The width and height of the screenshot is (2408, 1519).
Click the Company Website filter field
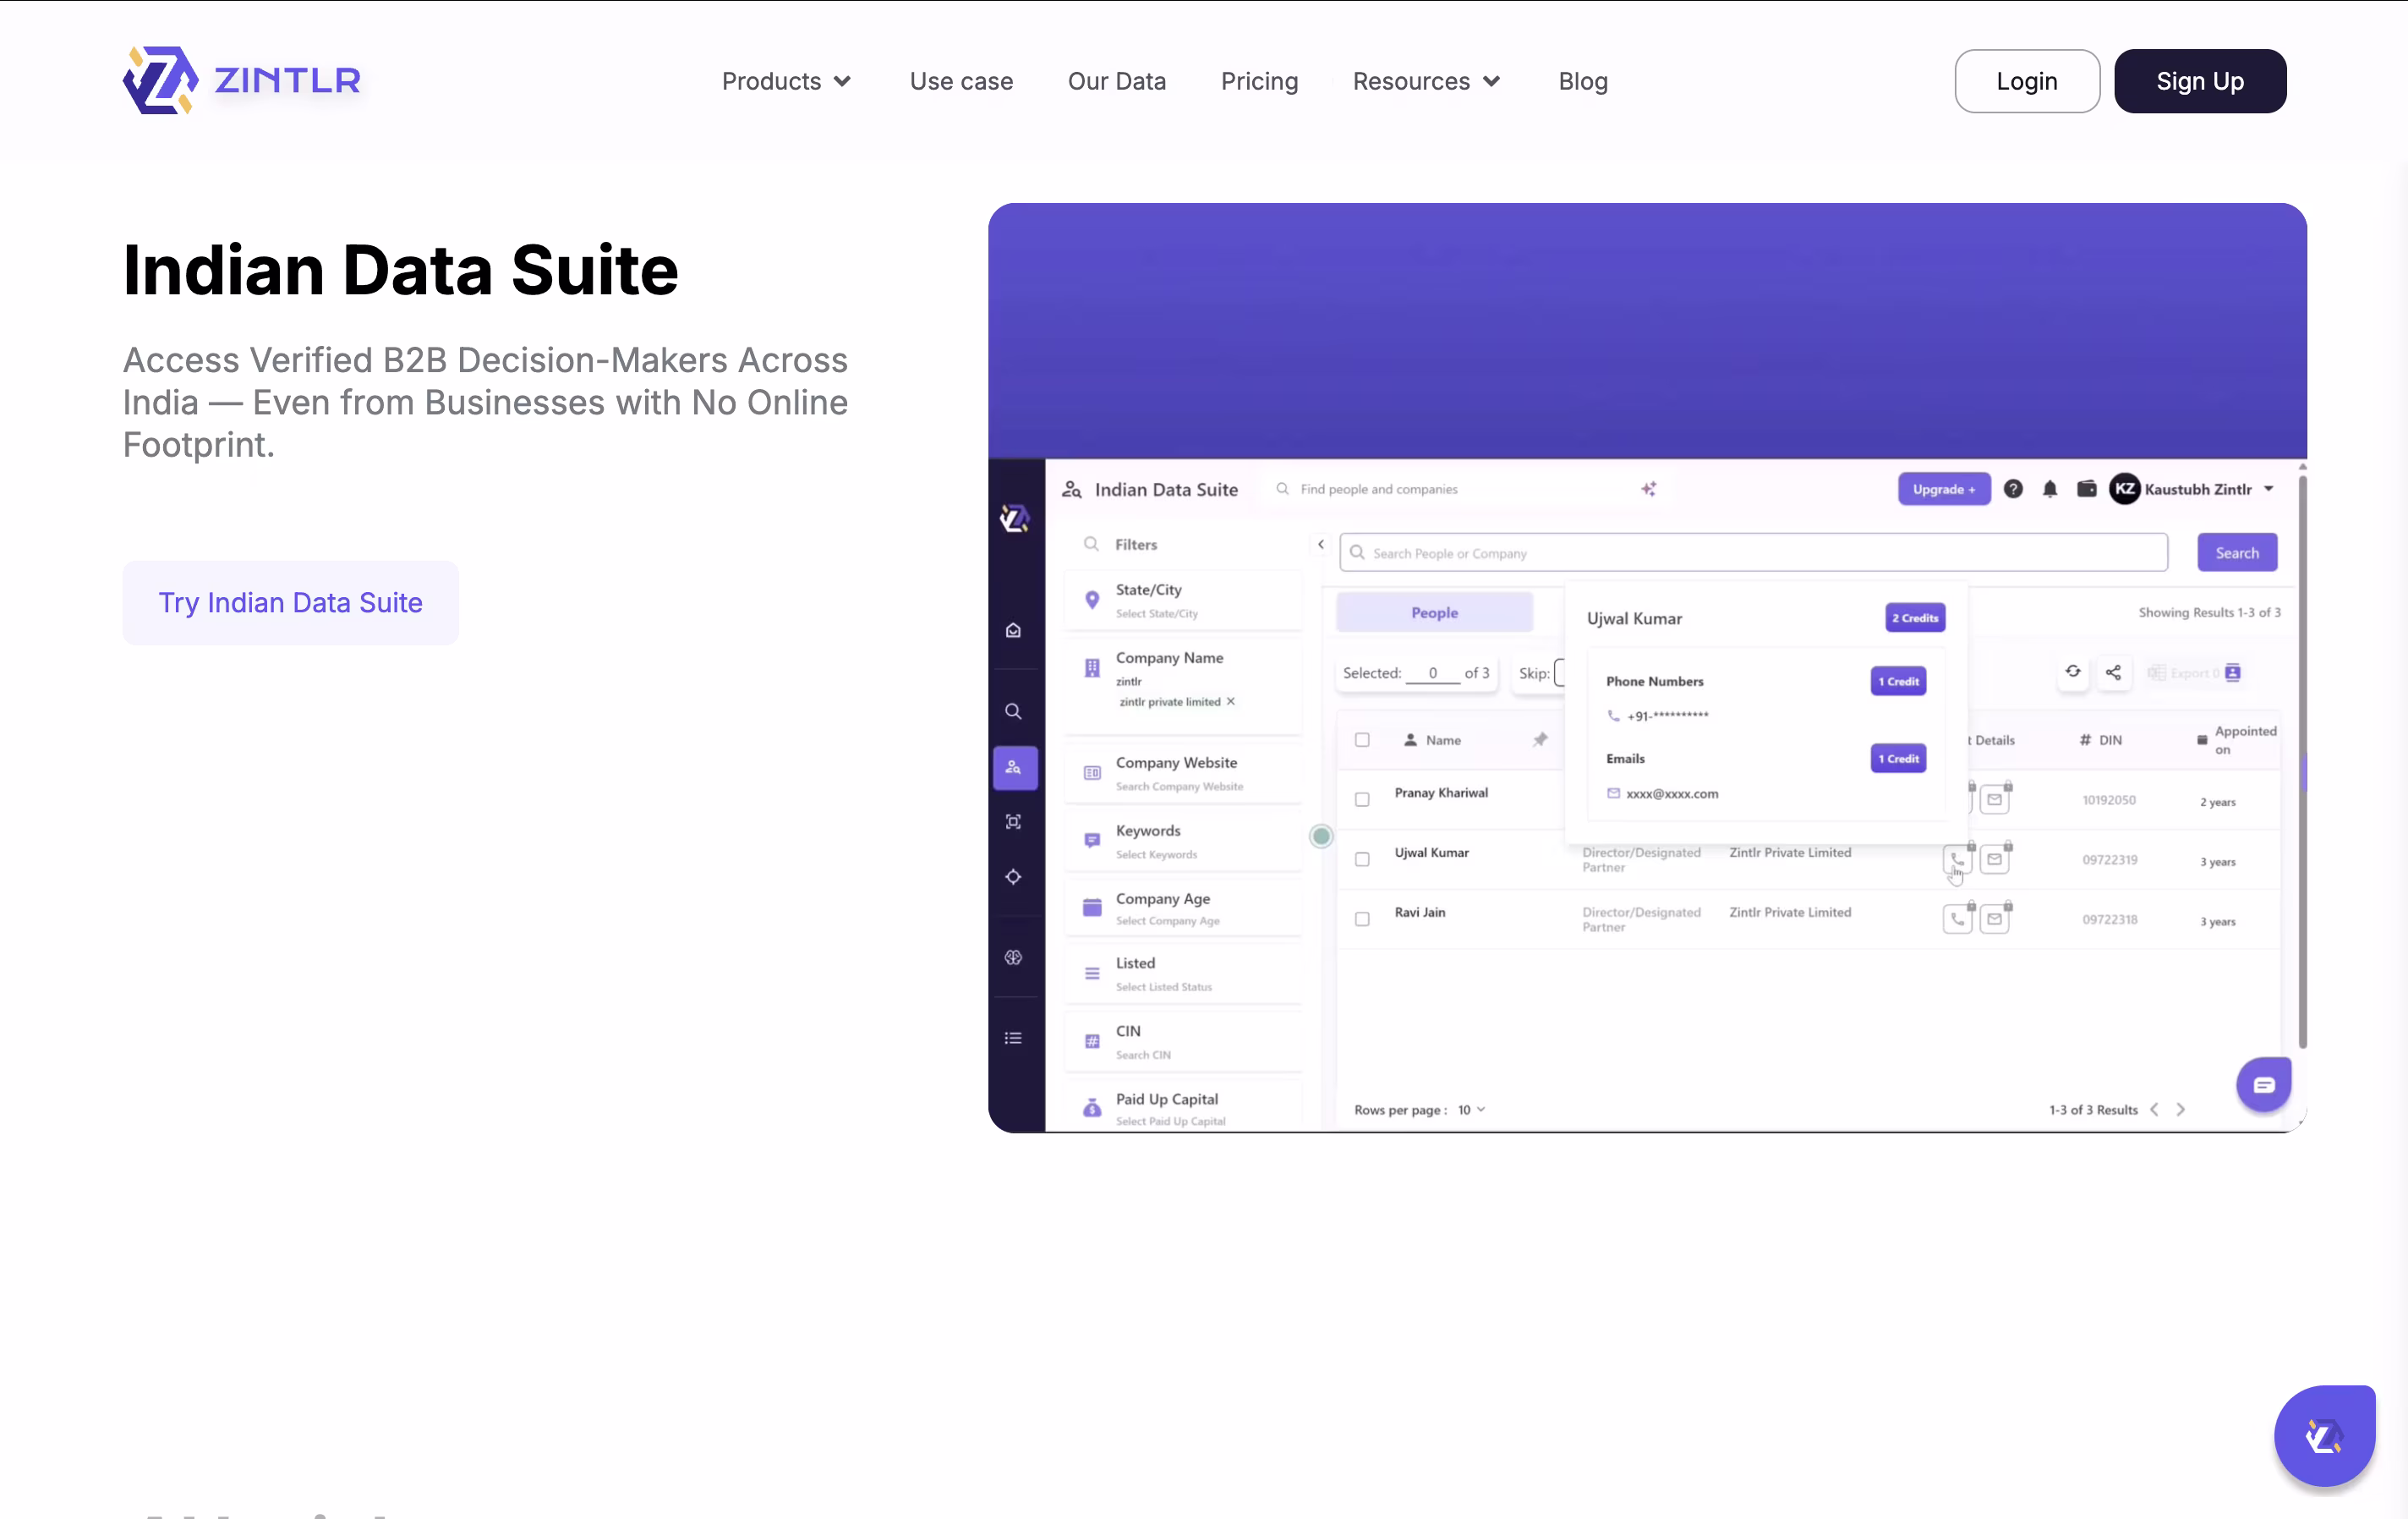1184,773
